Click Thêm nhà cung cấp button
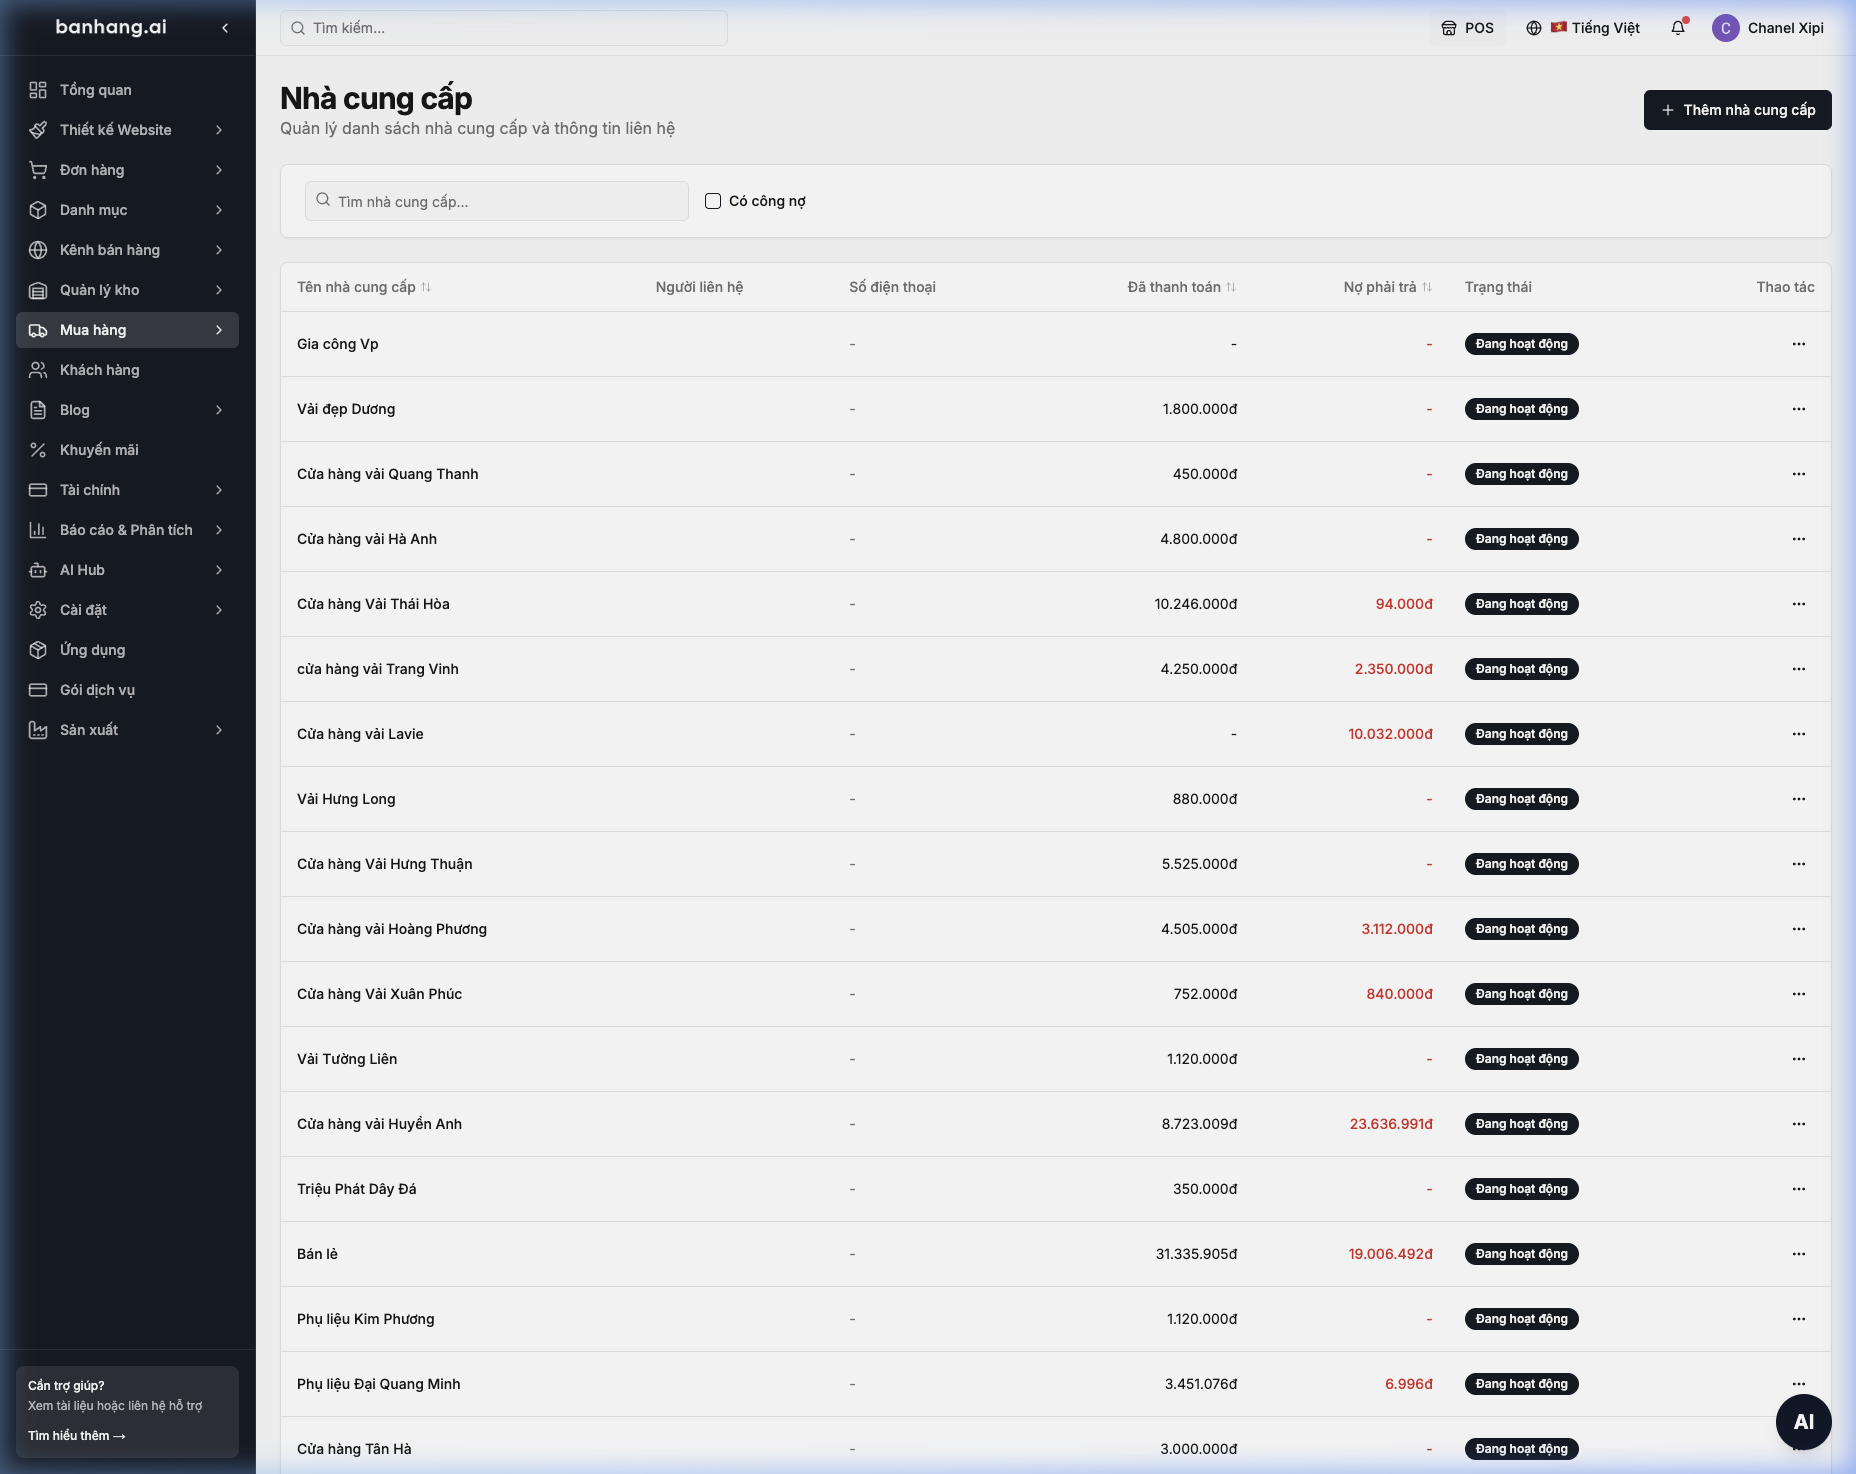 click(x=1737, y=110)
